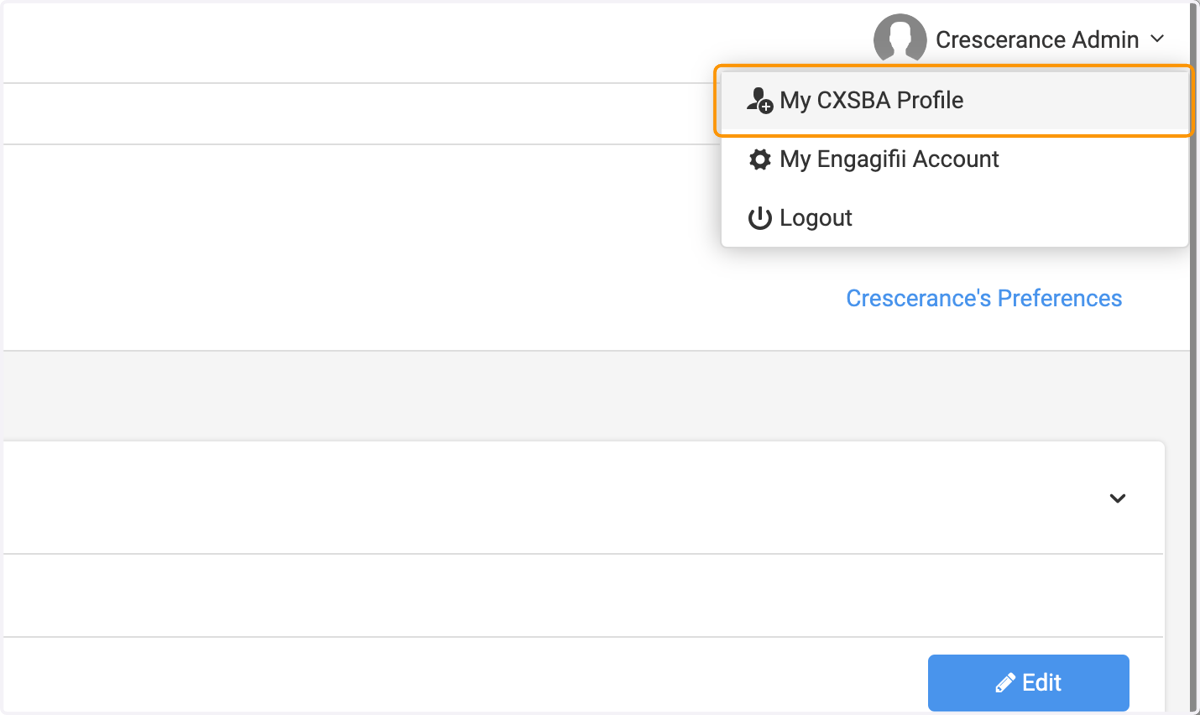This screenshot has height=715, width=1200.
Task: Select Logout from the user menu
Action: 954,218
